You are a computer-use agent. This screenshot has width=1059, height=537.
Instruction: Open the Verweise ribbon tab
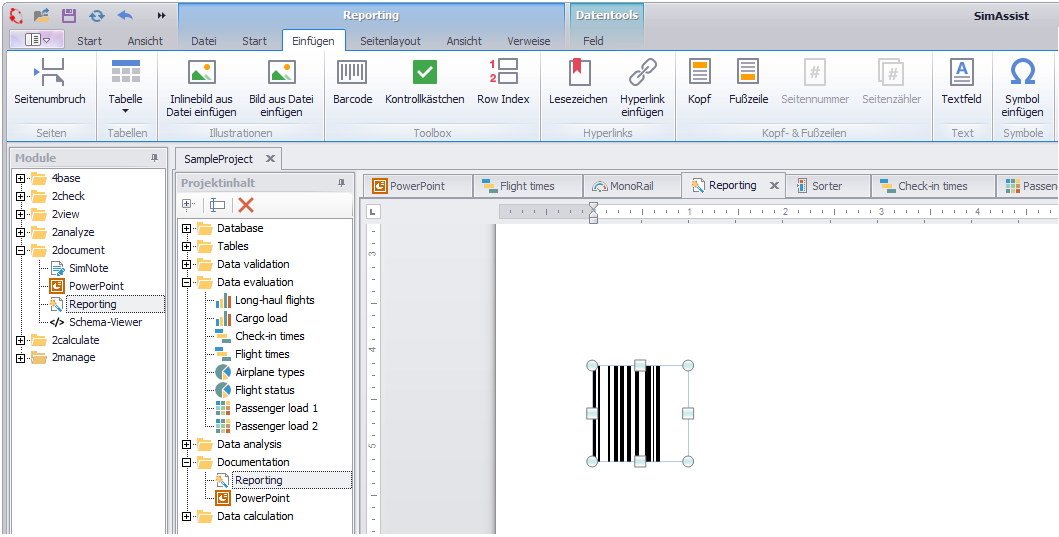click(529, 41)
